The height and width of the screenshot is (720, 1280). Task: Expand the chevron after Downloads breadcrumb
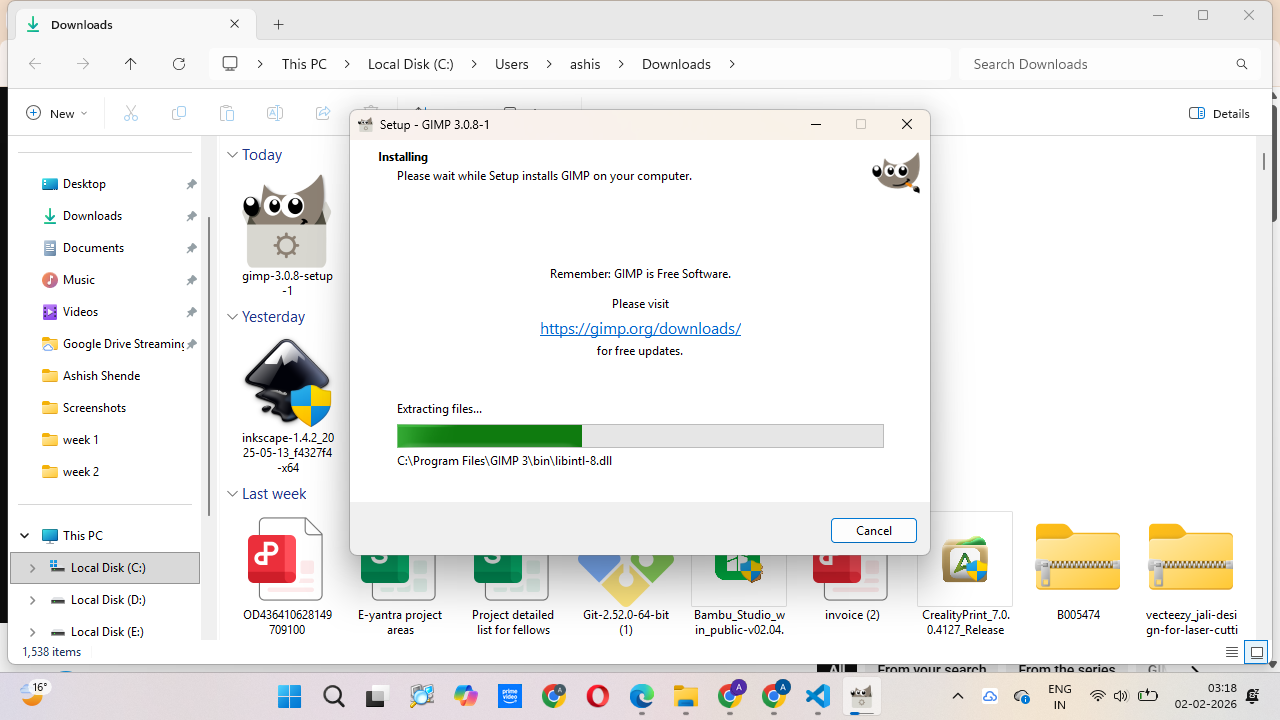732,64
